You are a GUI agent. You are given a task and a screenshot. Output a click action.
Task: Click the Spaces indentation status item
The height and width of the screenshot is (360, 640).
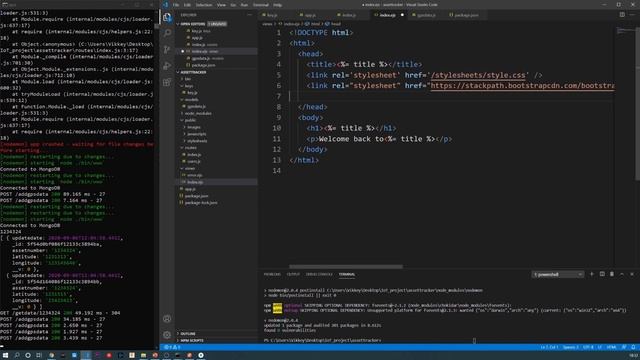point(570,347)
